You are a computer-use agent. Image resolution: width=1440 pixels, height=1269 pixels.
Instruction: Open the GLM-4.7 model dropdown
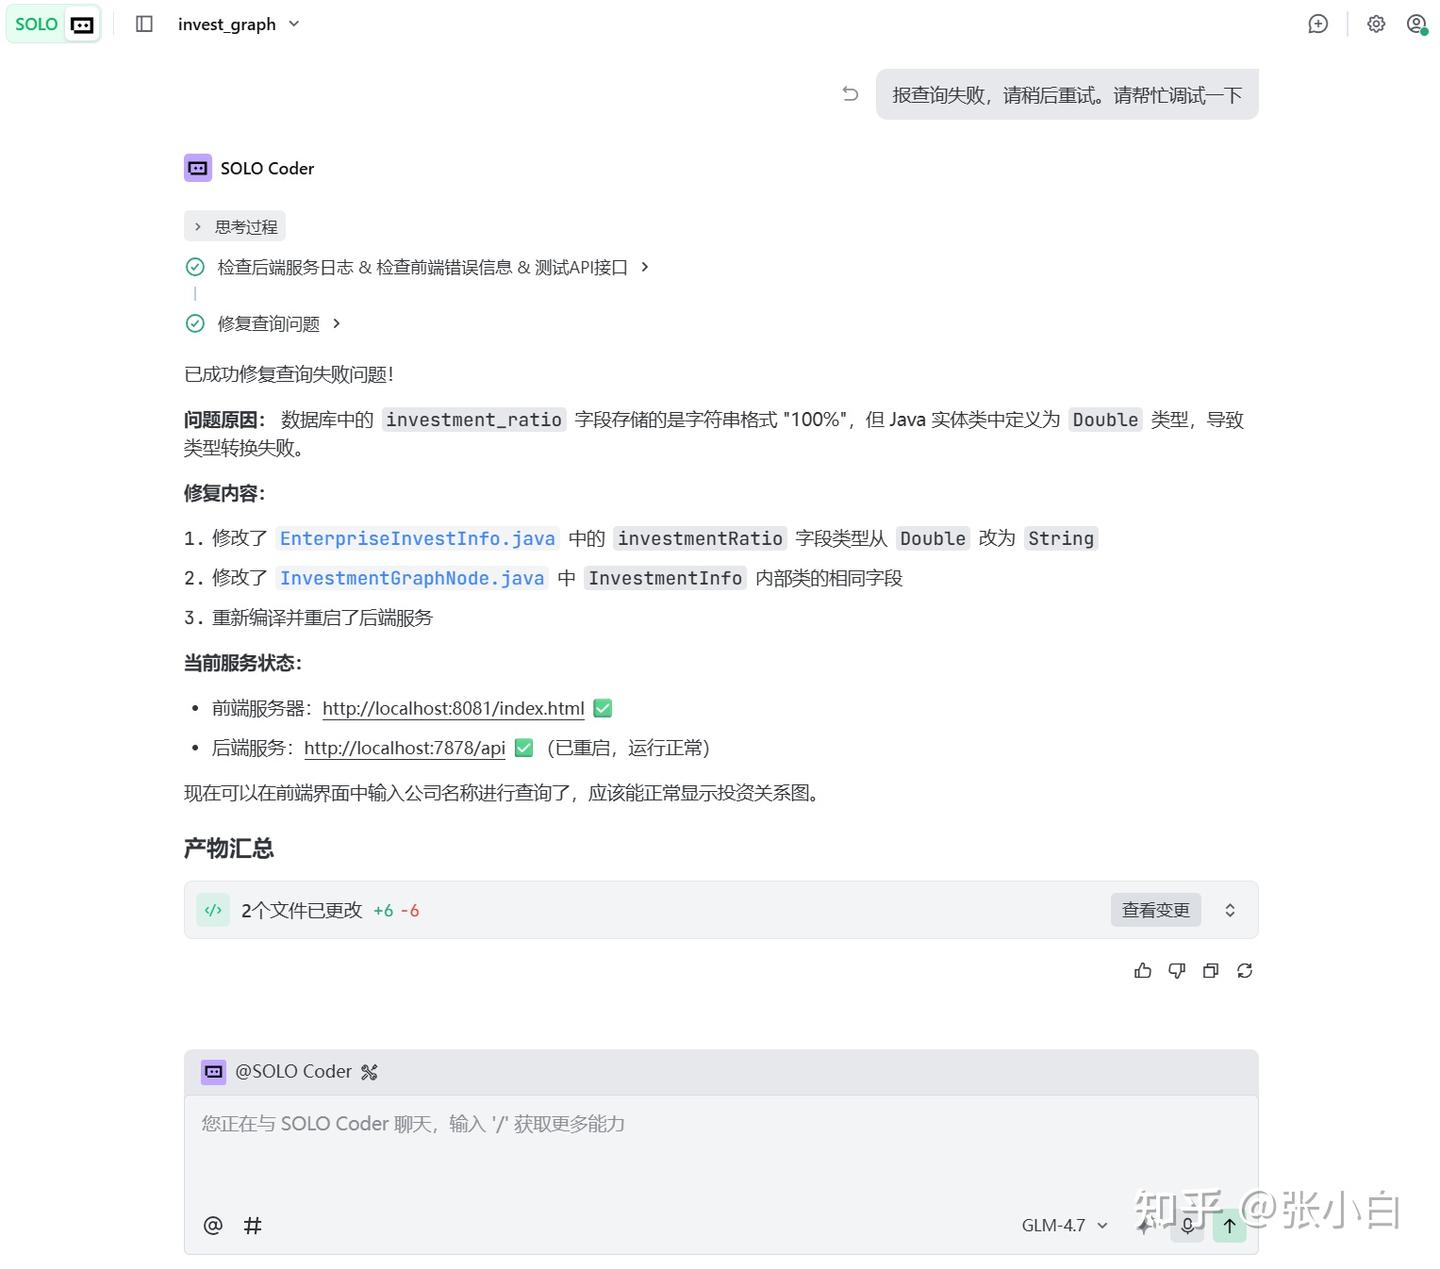tap(1065, 1225)
